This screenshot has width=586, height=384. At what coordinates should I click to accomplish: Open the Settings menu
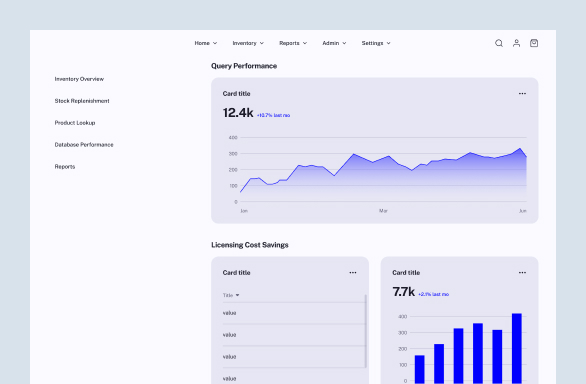(x=376, y=43)
